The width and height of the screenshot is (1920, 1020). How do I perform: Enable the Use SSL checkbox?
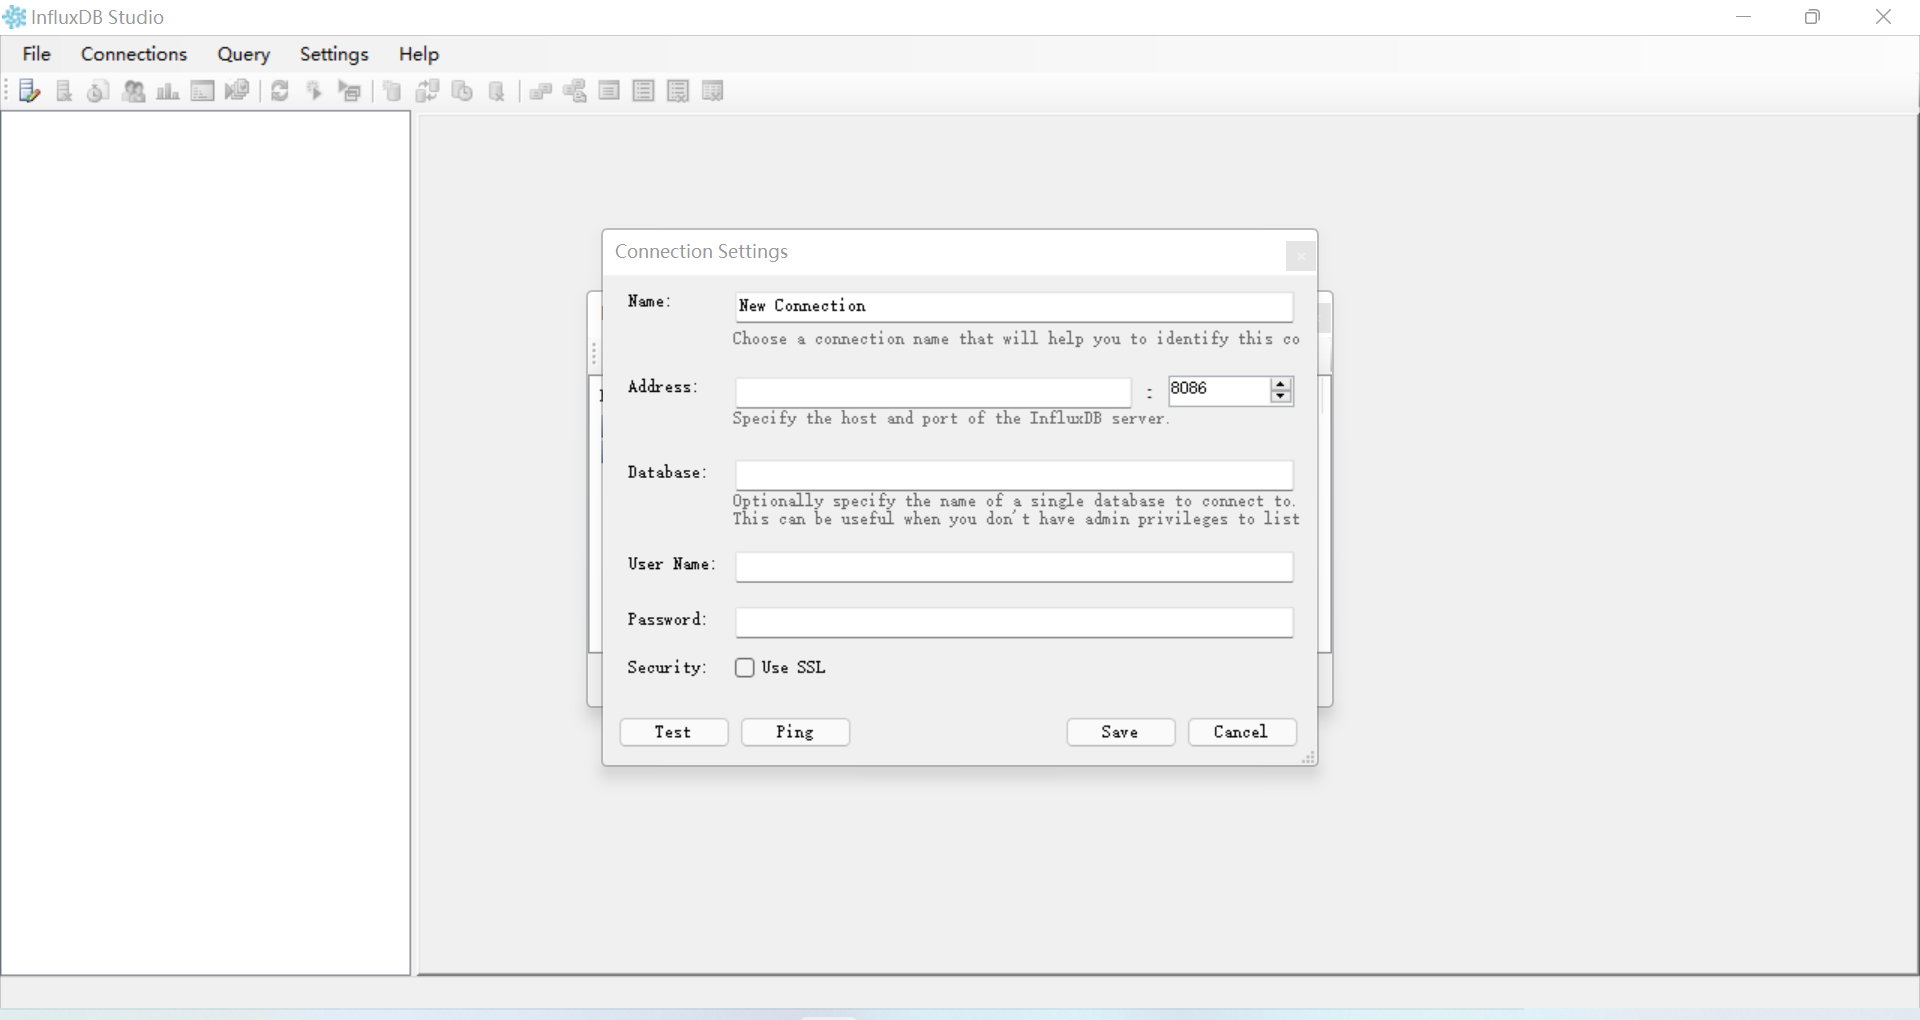744,668
